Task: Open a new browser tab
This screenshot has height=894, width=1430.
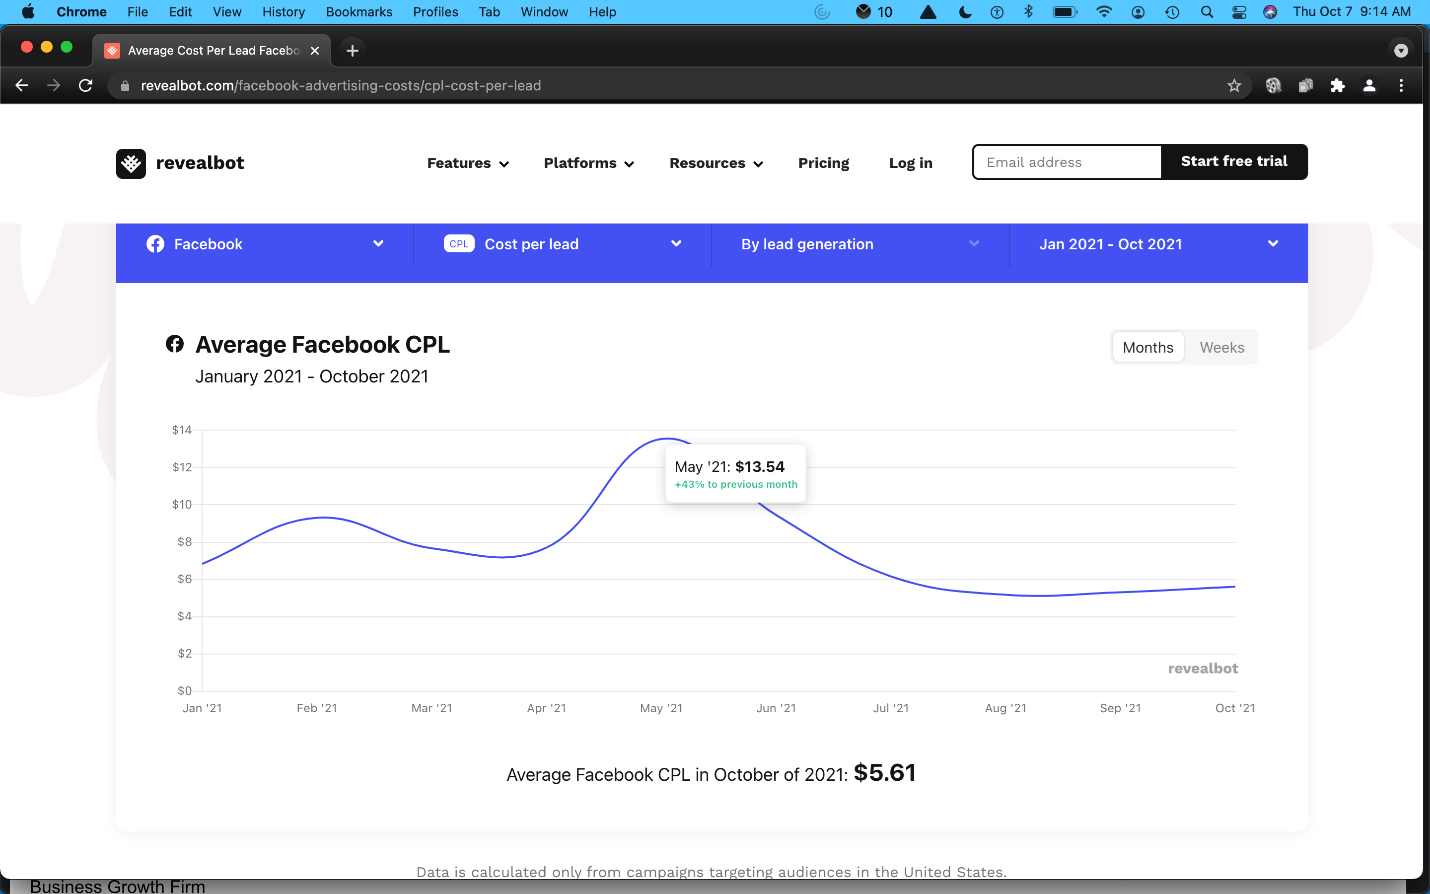Action: click(352, 50)
